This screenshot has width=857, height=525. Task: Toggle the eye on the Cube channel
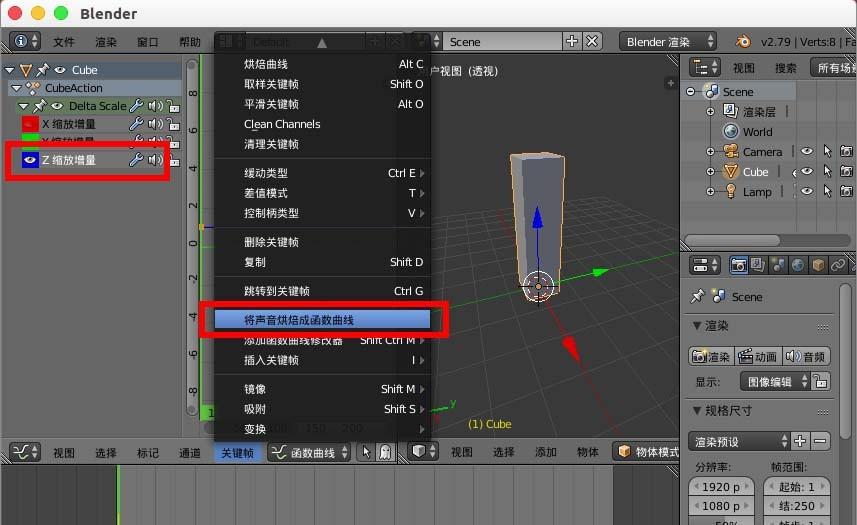tap(60, 70)
